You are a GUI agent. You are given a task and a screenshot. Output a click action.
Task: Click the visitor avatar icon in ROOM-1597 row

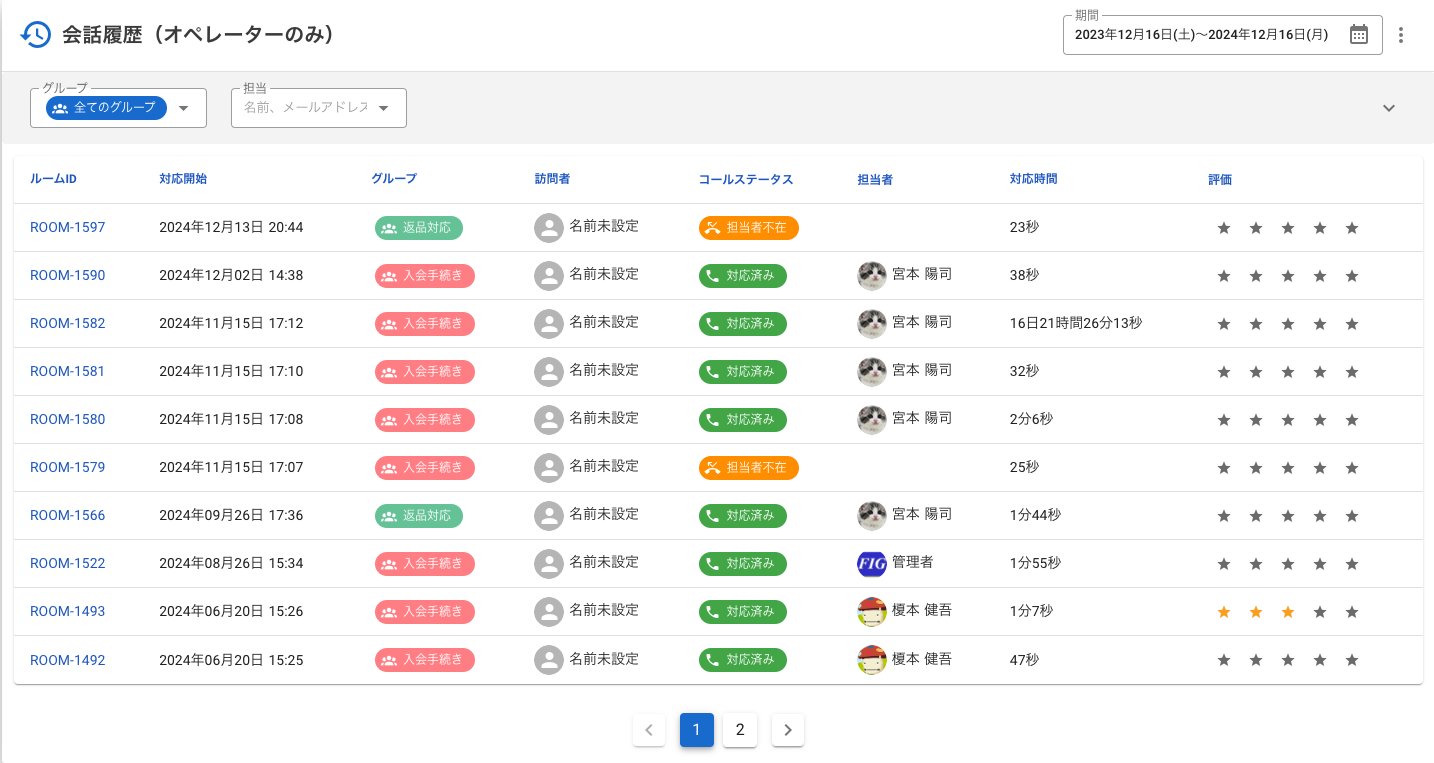(x=548, y=228)
